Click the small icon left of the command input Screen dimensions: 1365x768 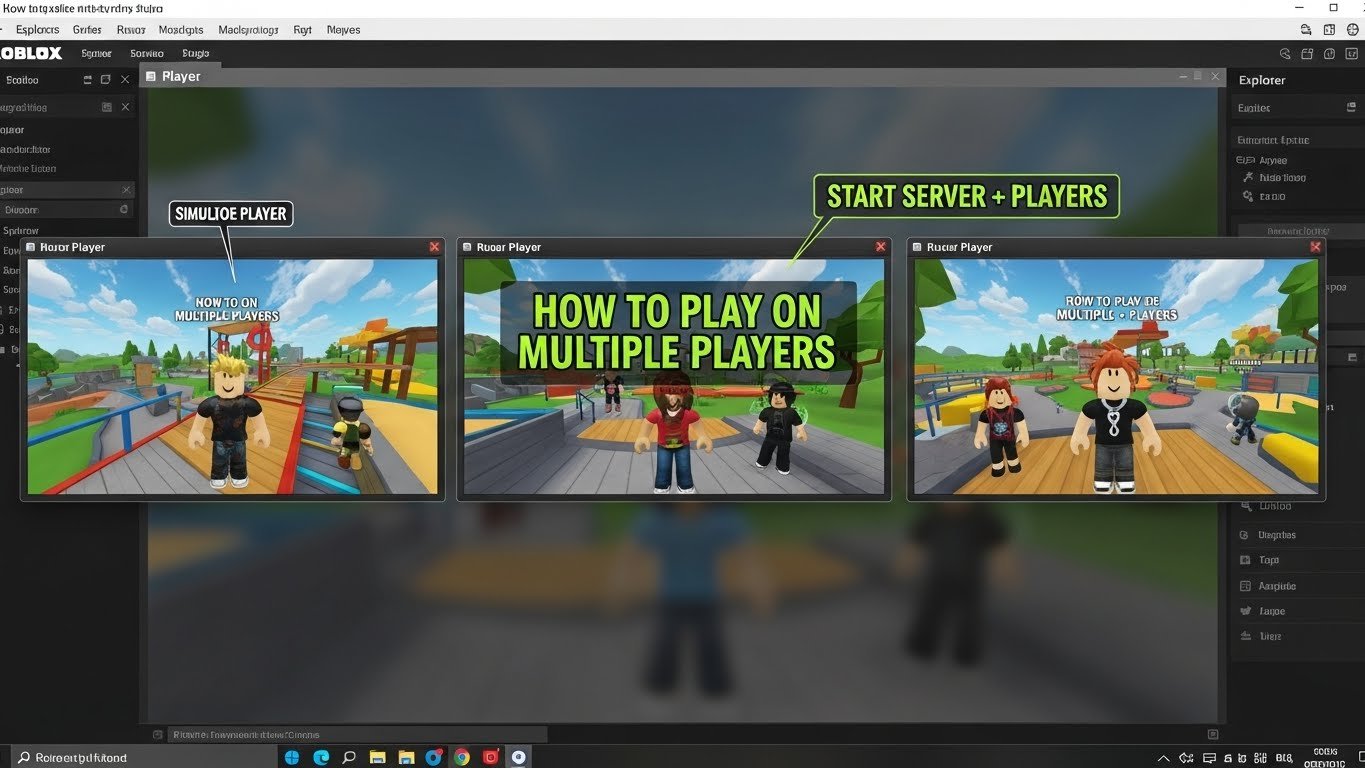pos(157,735)
